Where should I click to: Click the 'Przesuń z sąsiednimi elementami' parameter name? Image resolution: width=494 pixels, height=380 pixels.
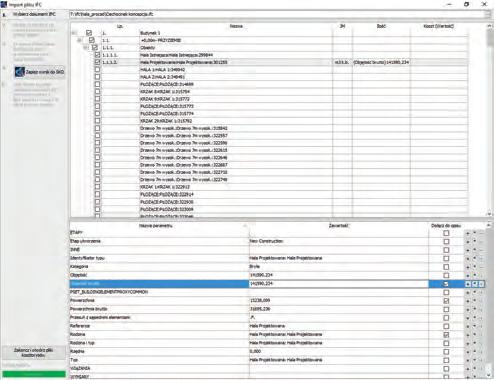tap(100, 318)
